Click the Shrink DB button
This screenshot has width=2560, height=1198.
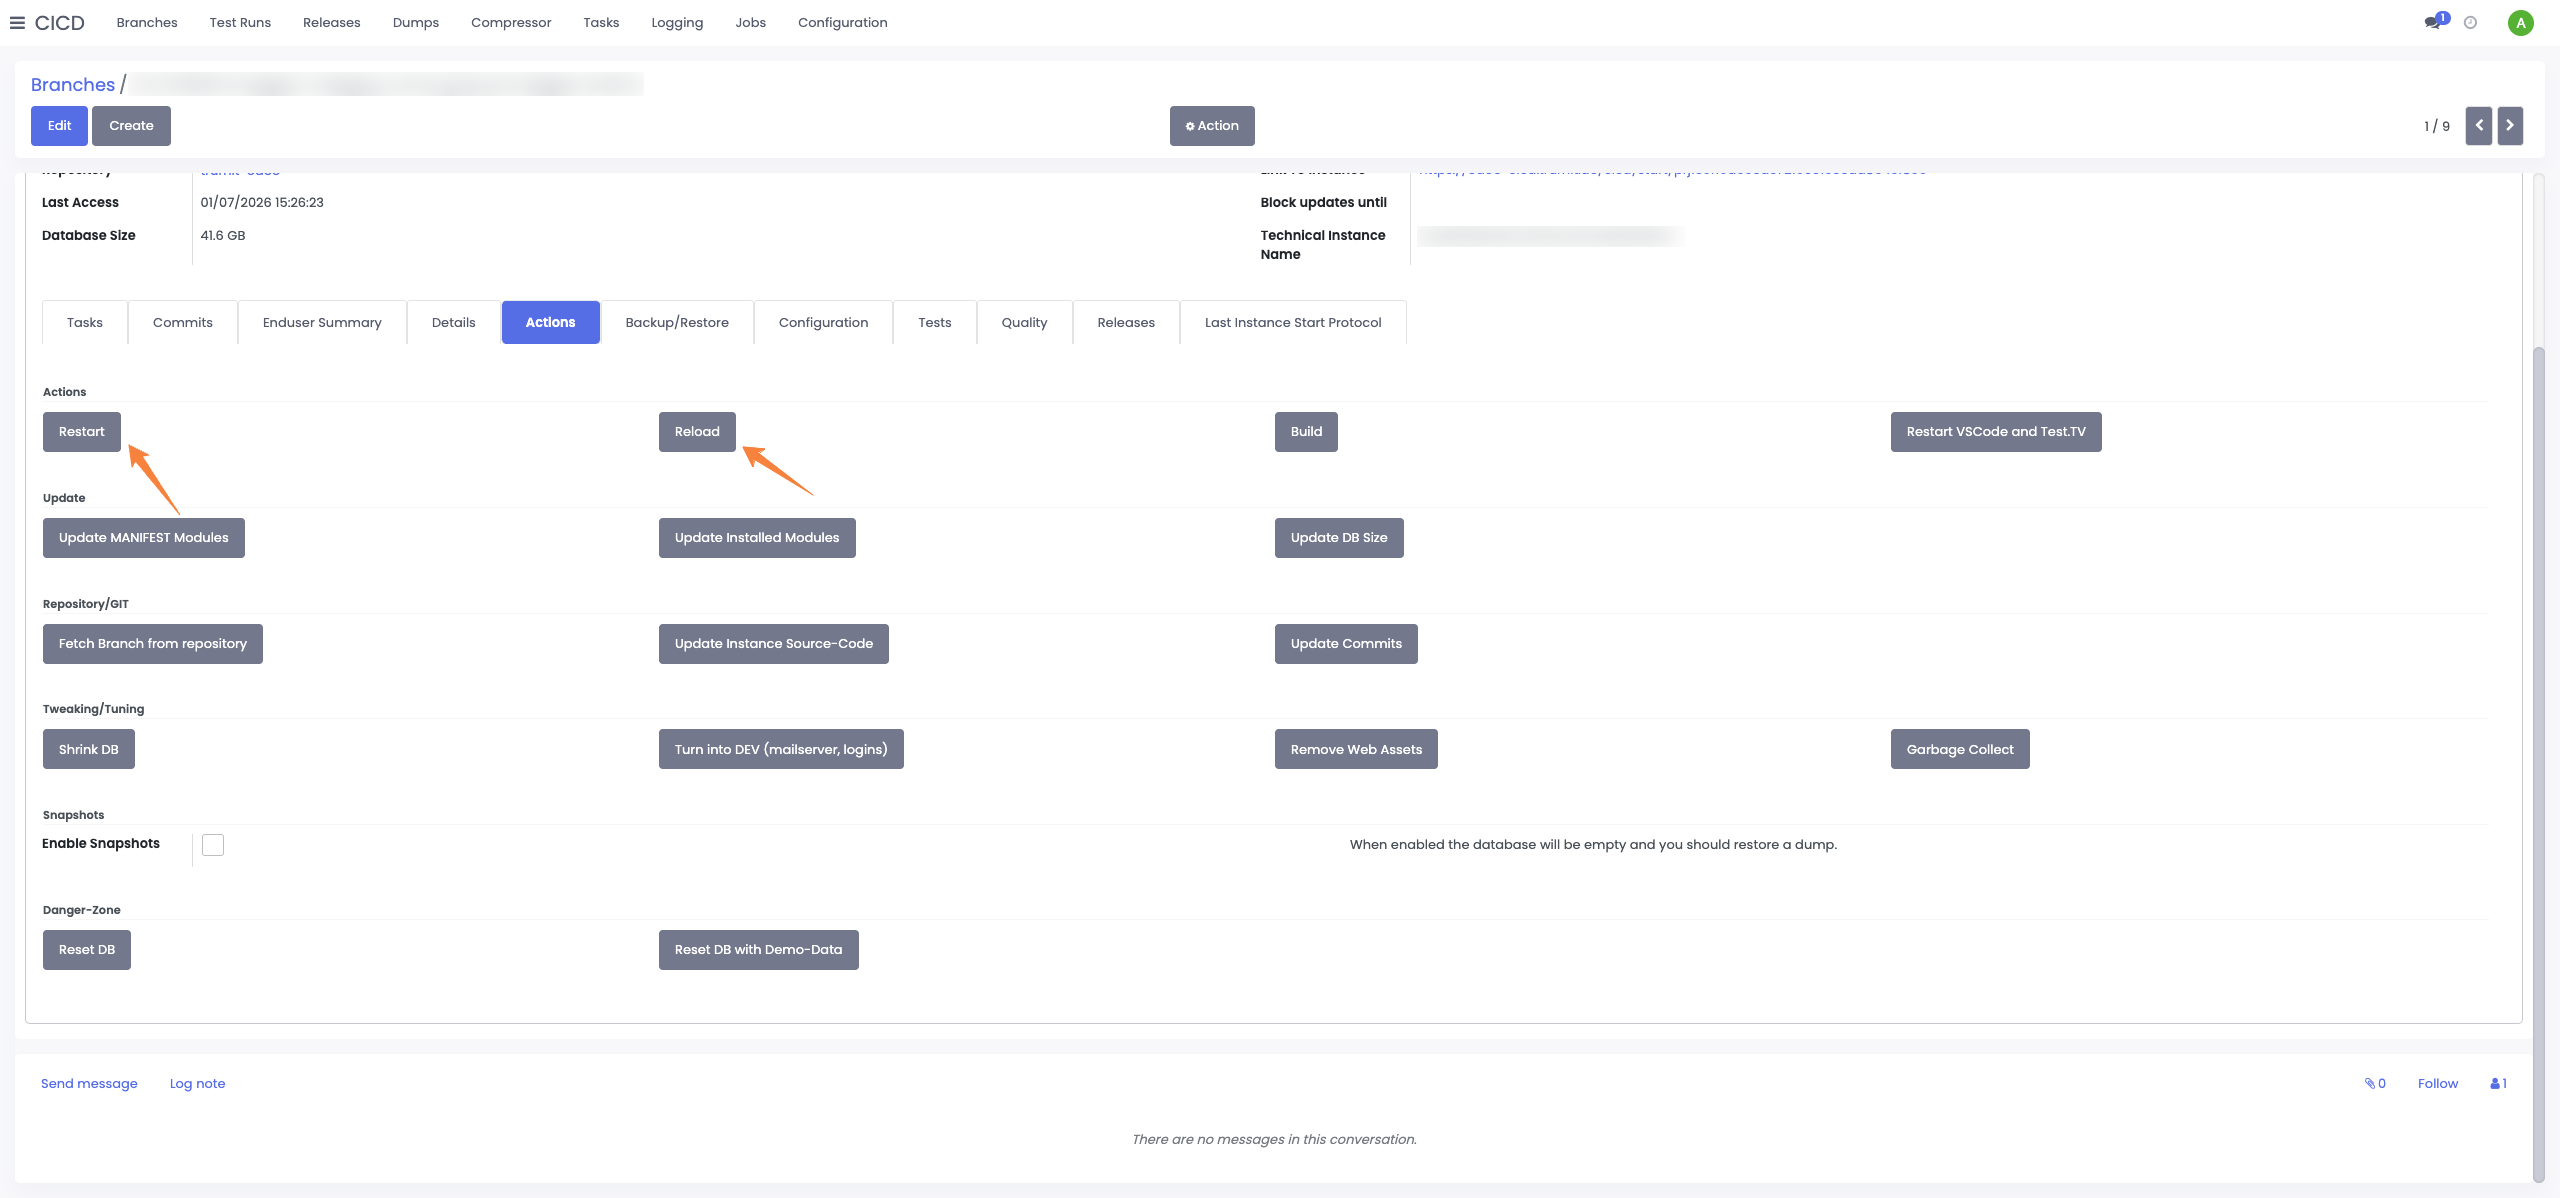pyautogui.click(x=89, y=749)
